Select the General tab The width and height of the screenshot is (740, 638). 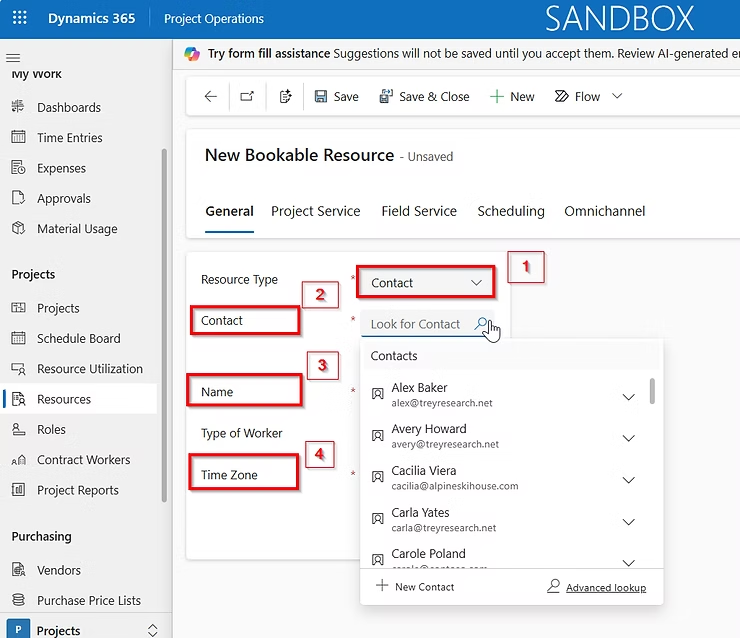(229, 211)
